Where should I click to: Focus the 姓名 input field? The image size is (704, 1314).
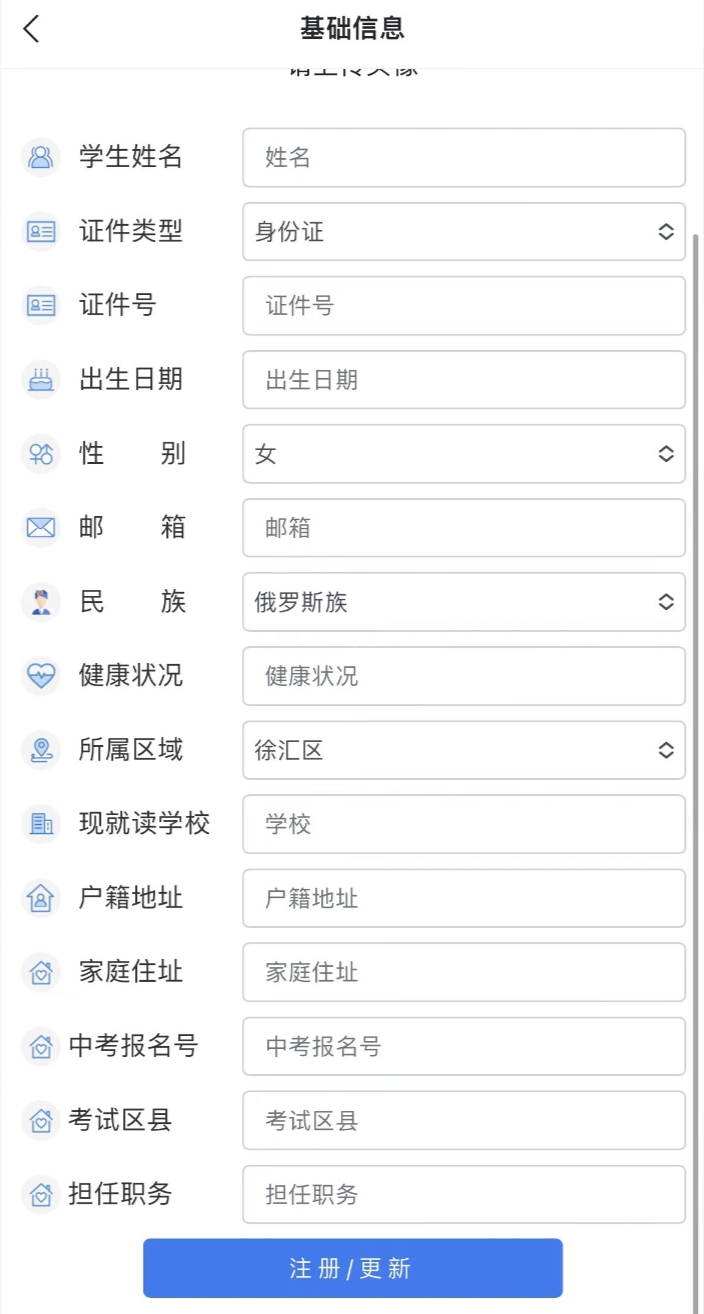464,157
